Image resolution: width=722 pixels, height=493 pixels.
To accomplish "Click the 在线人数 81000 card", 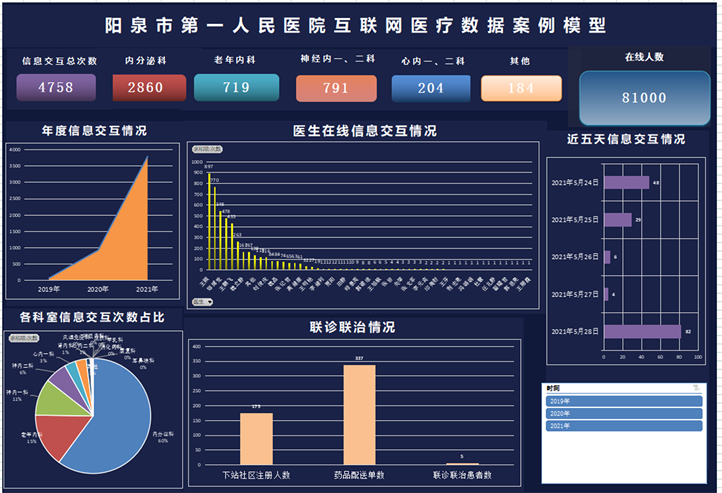I will coord(644,98).
